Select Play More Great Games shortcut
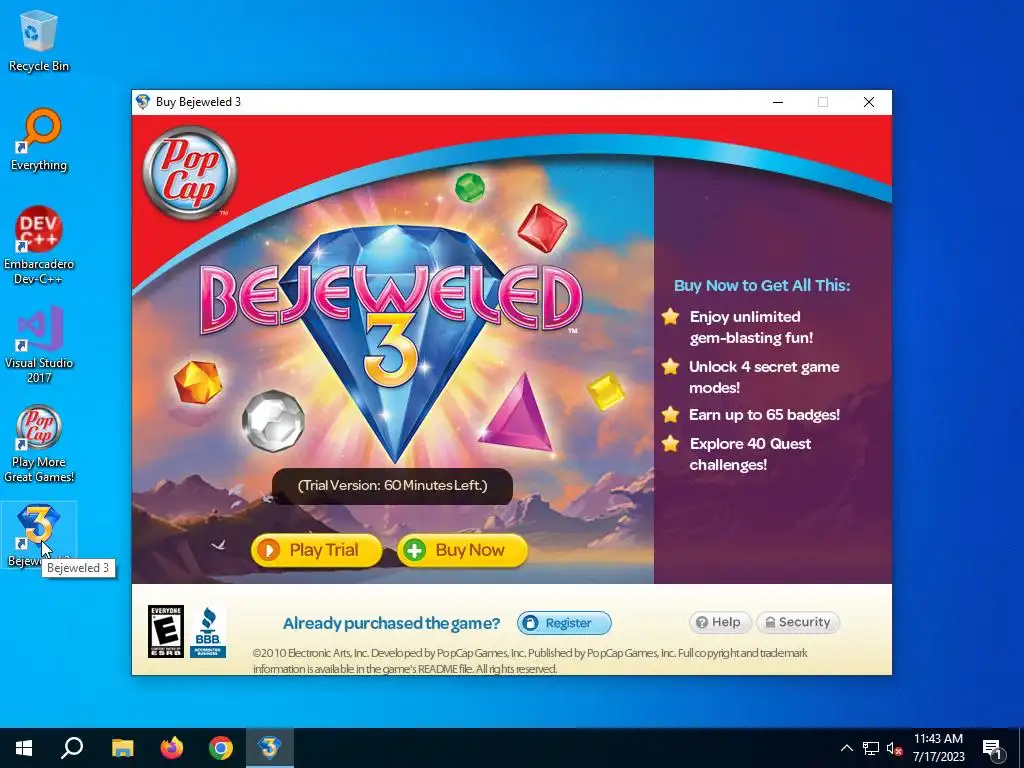Viewport: 1024px width, 768px height. point(39,444)
